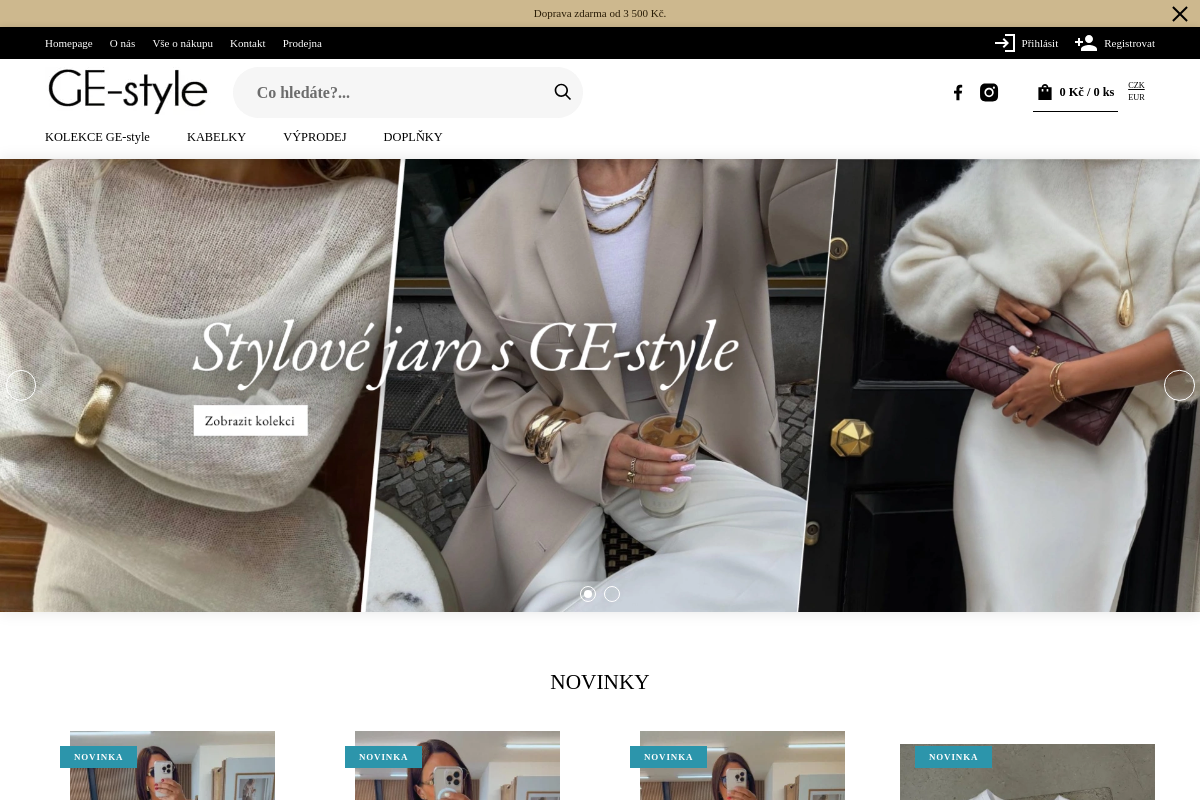The height and width of the screenshot is (800, 1200).
Task: Click the login arrow icon beside Přihlásit
Action: 1005,43
